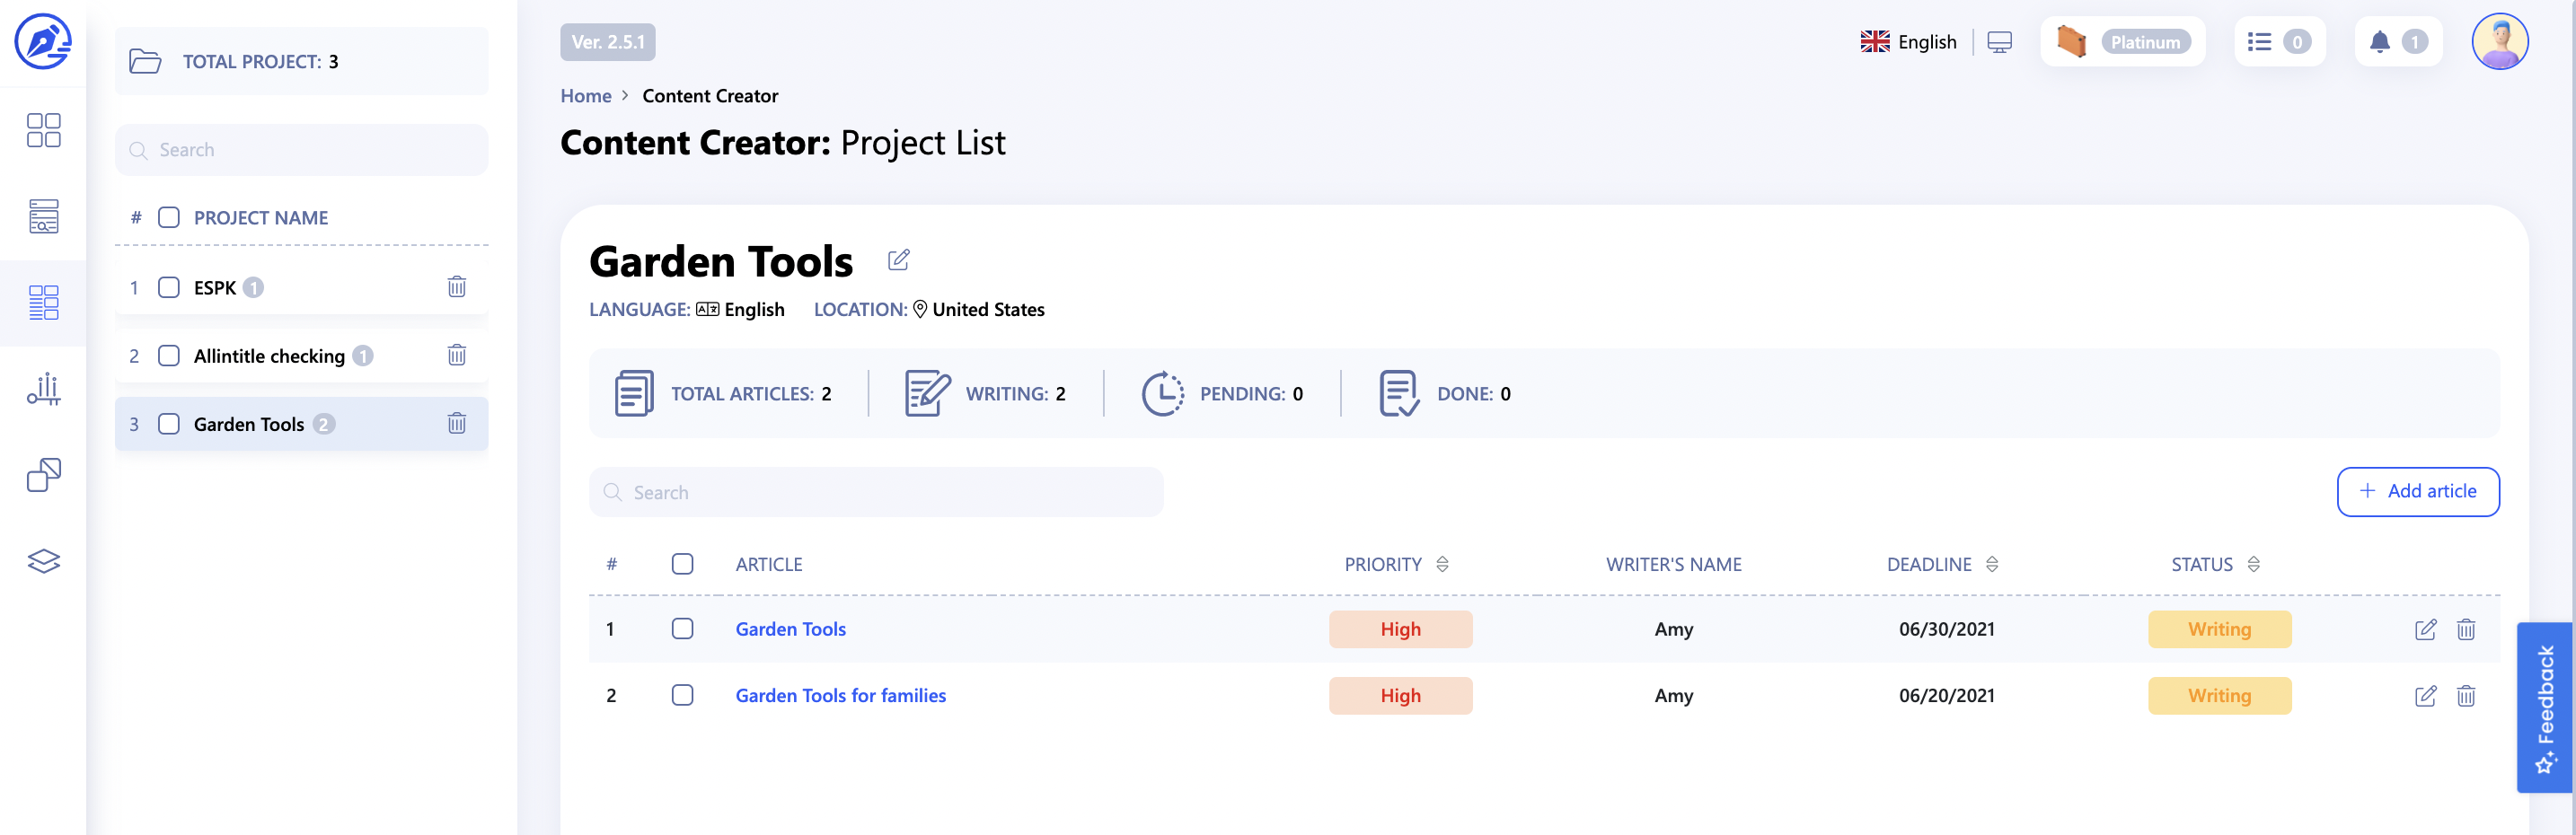Click Add article button
The width and height of the screenshot is (2576, 835).
2417,491
